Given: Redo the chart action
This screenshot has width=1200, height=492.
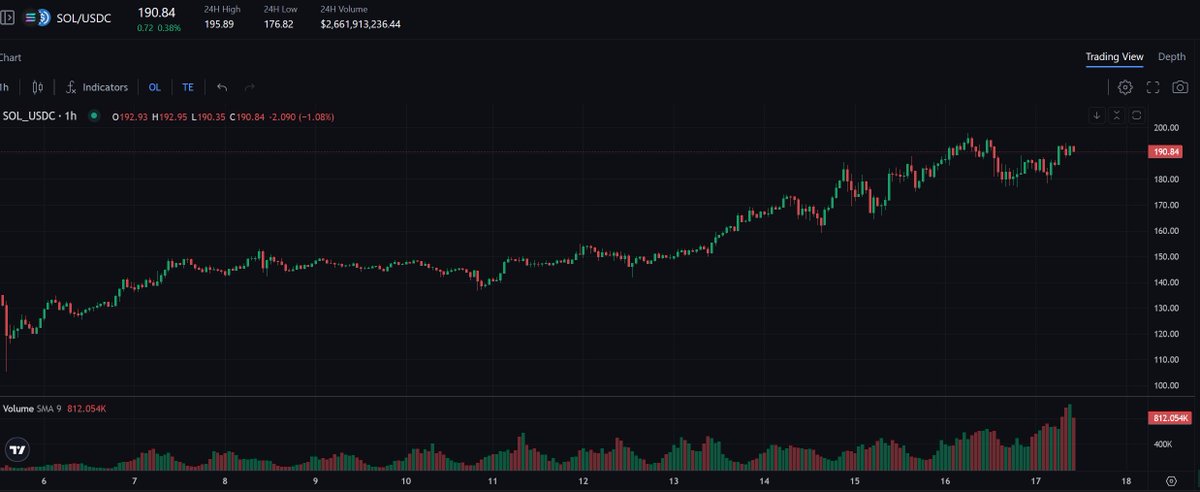Looking at the screenshot, I should (250, 87).
